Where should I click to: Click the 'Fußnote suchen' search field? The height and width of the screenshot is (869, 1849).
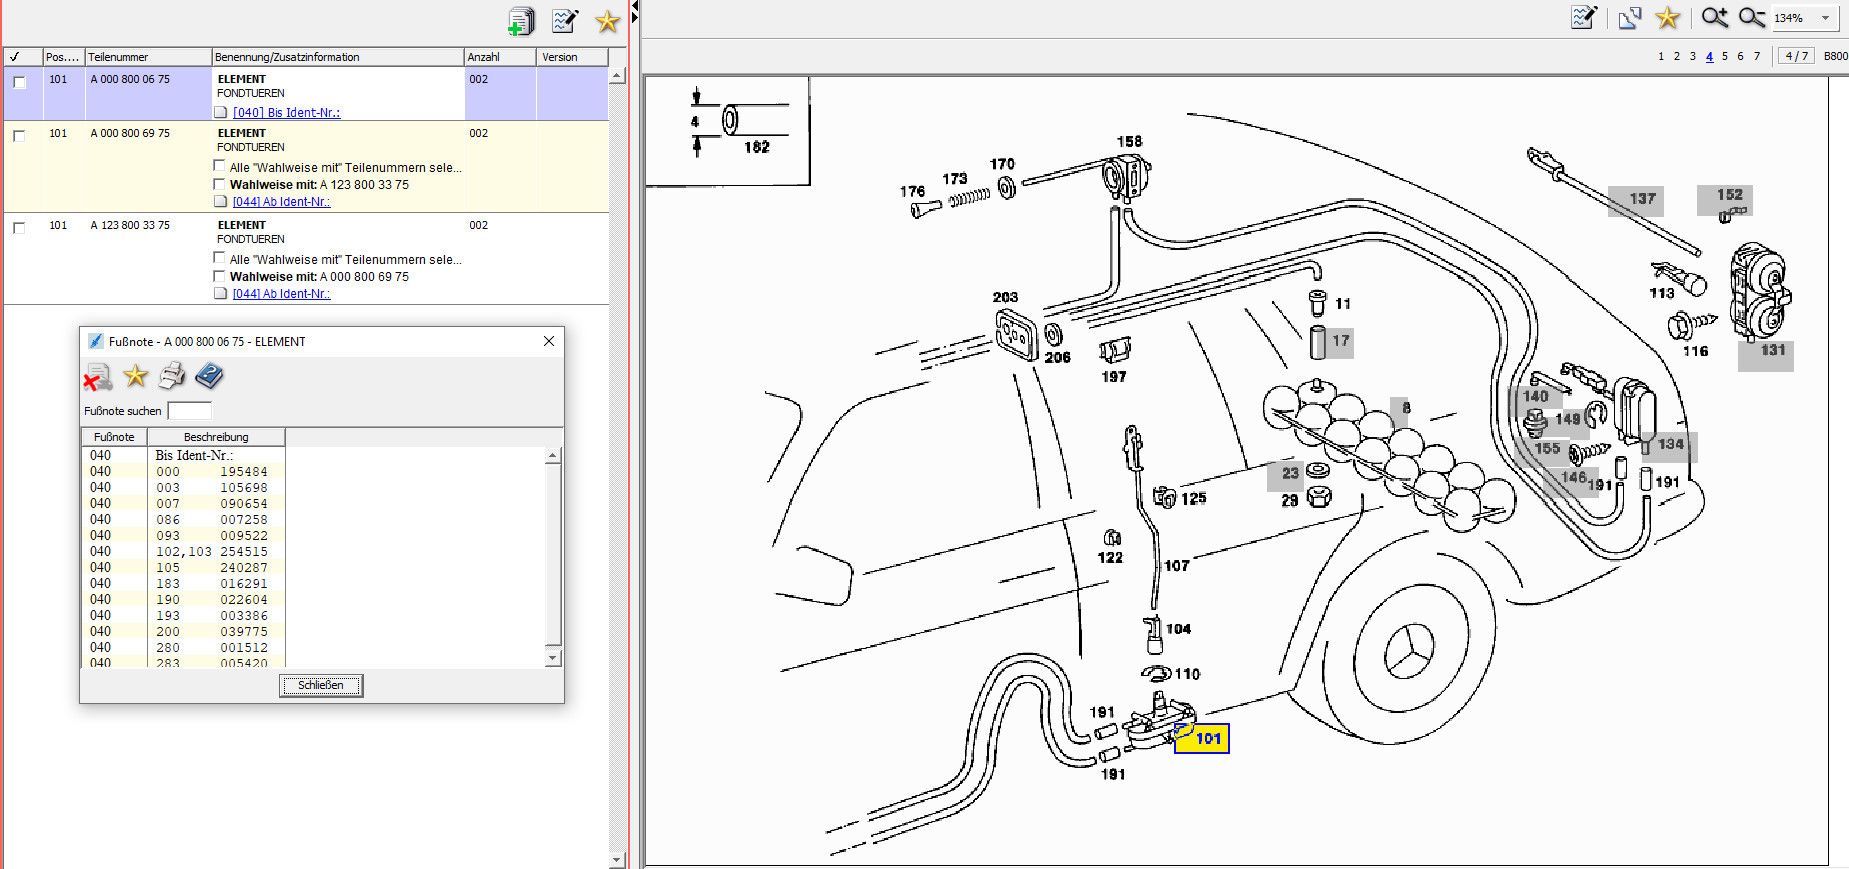(189, 411)
